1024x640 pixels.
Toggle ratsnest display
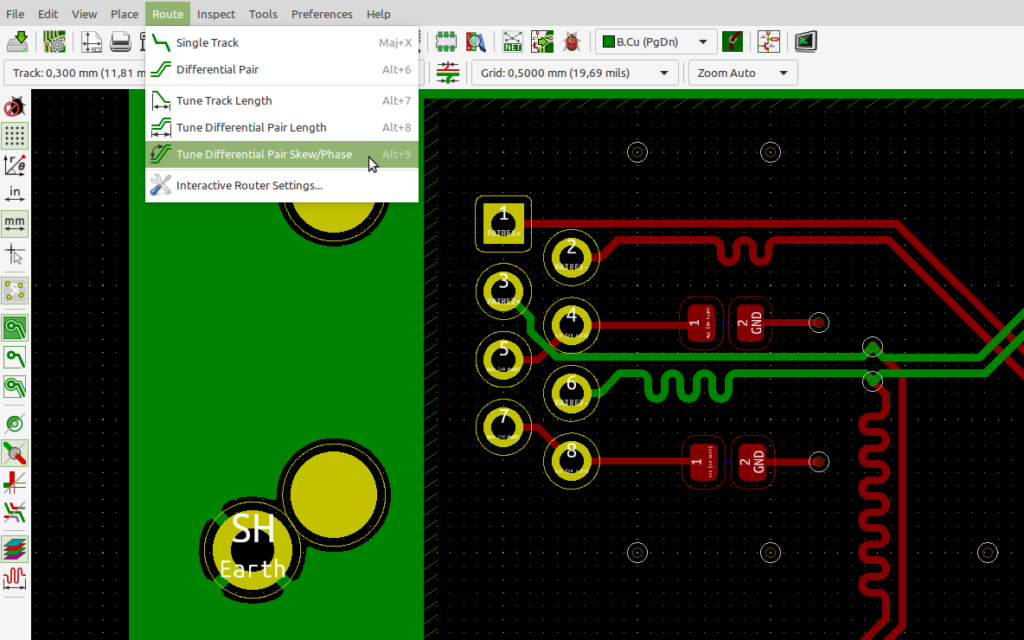[14, 291]
